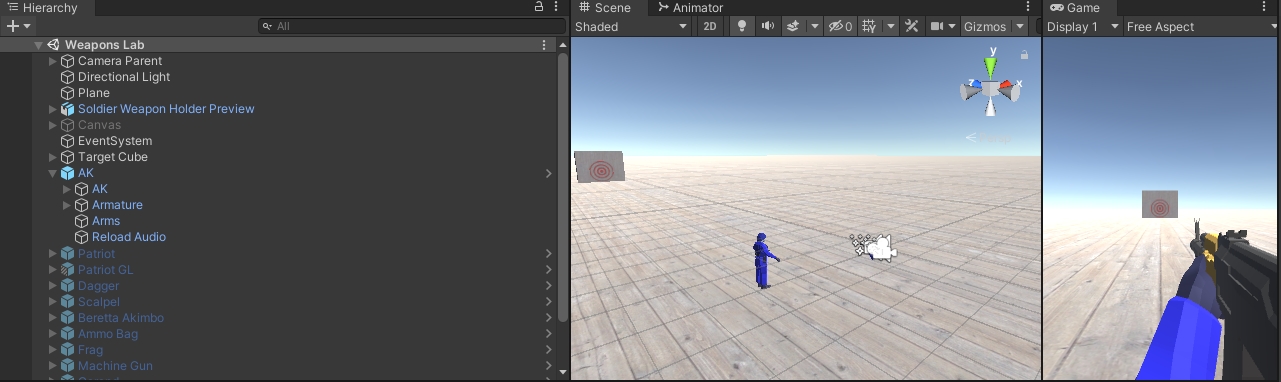The image size is (1281, 382).
Task: Toggle the Hierarchy panel lock icon
Action: tap(539, 7)
